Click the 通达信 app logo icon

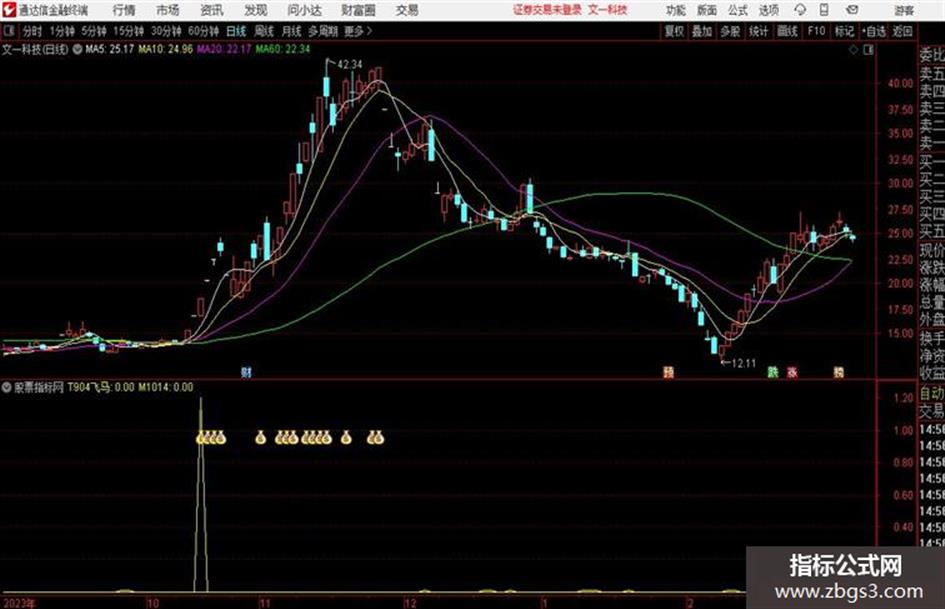pos(8,10)
